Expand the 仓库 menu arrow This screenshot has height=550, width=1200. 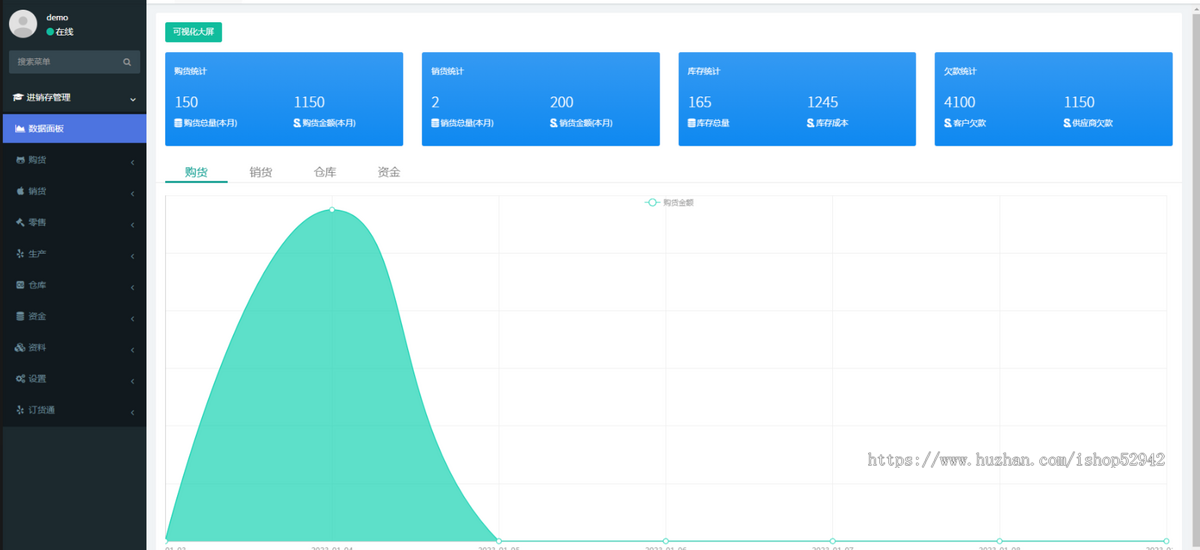[133, 286]
